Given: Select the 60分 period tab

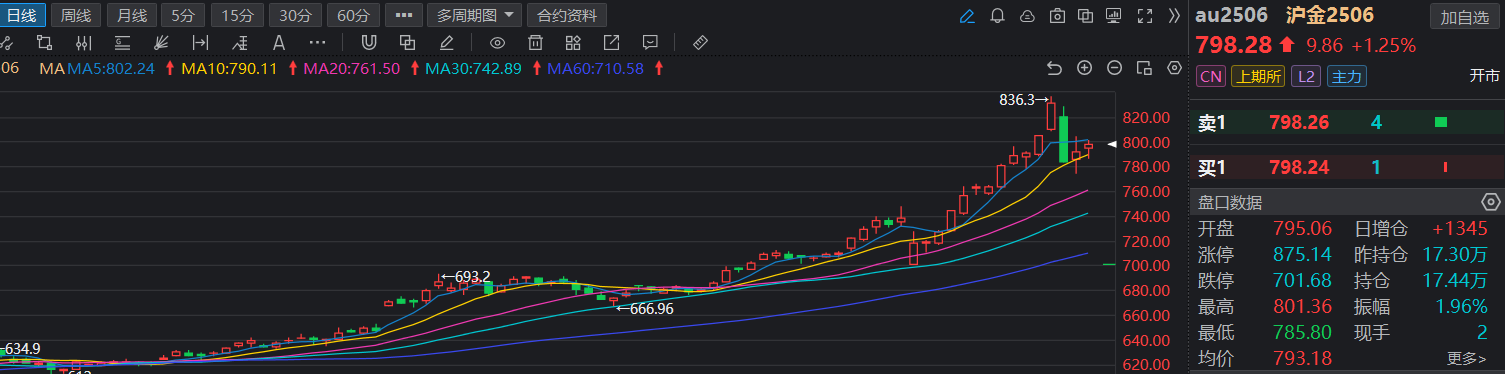Looking at the screenshot, I should point(353,15).
